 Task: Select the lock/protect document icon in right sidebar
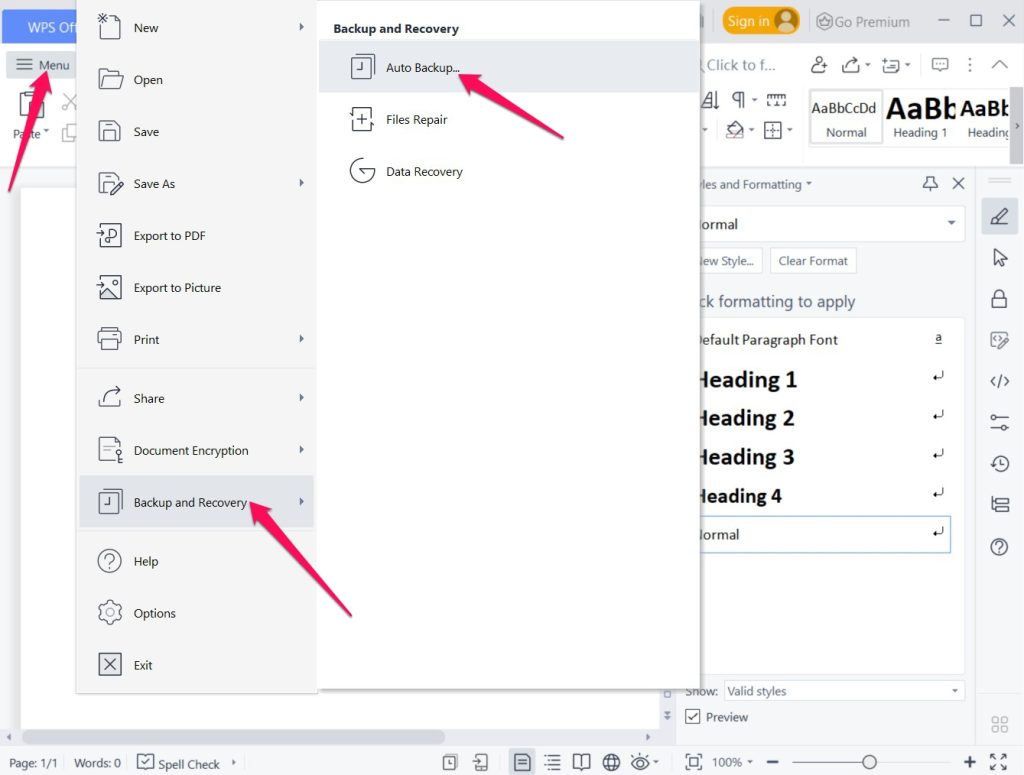(x=1000, y=298)
